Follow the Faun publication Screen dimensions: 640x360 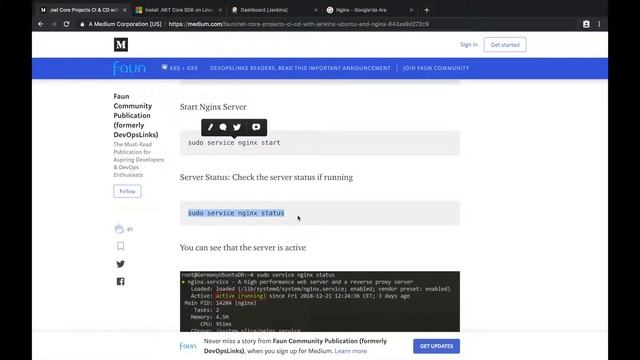(127, 191)
